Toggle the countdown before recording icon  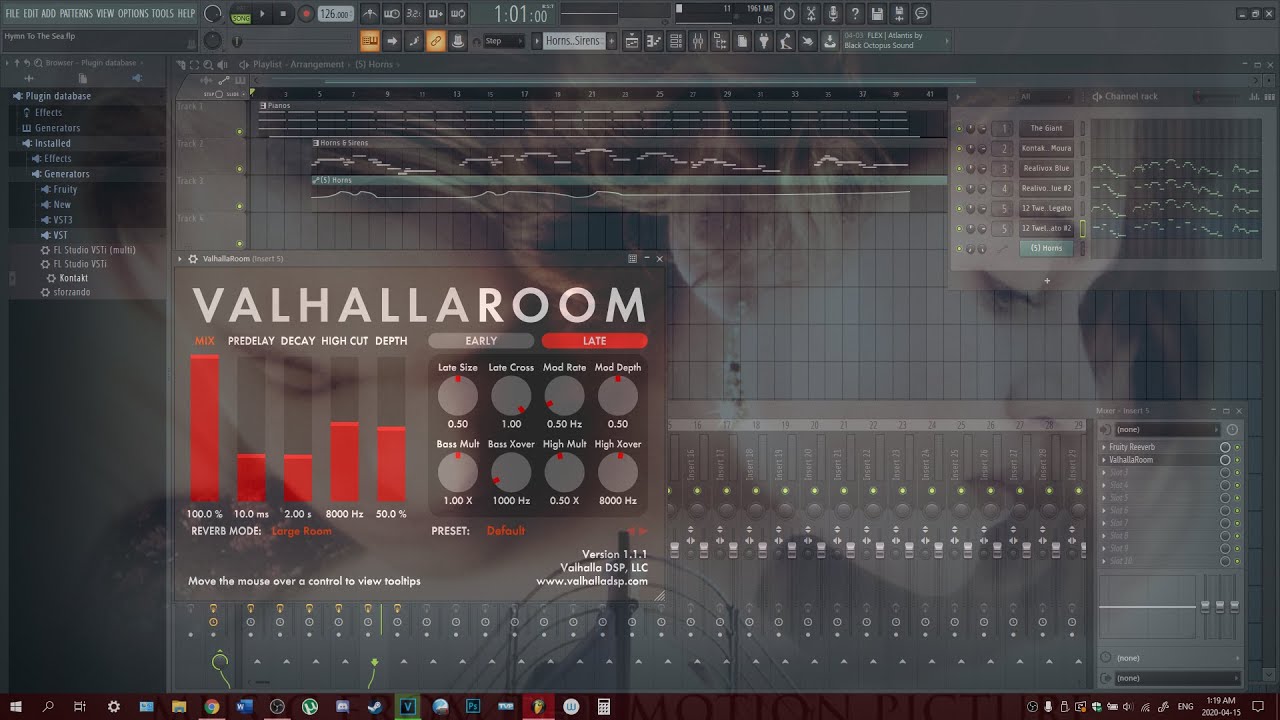click(x=414, y=14)
